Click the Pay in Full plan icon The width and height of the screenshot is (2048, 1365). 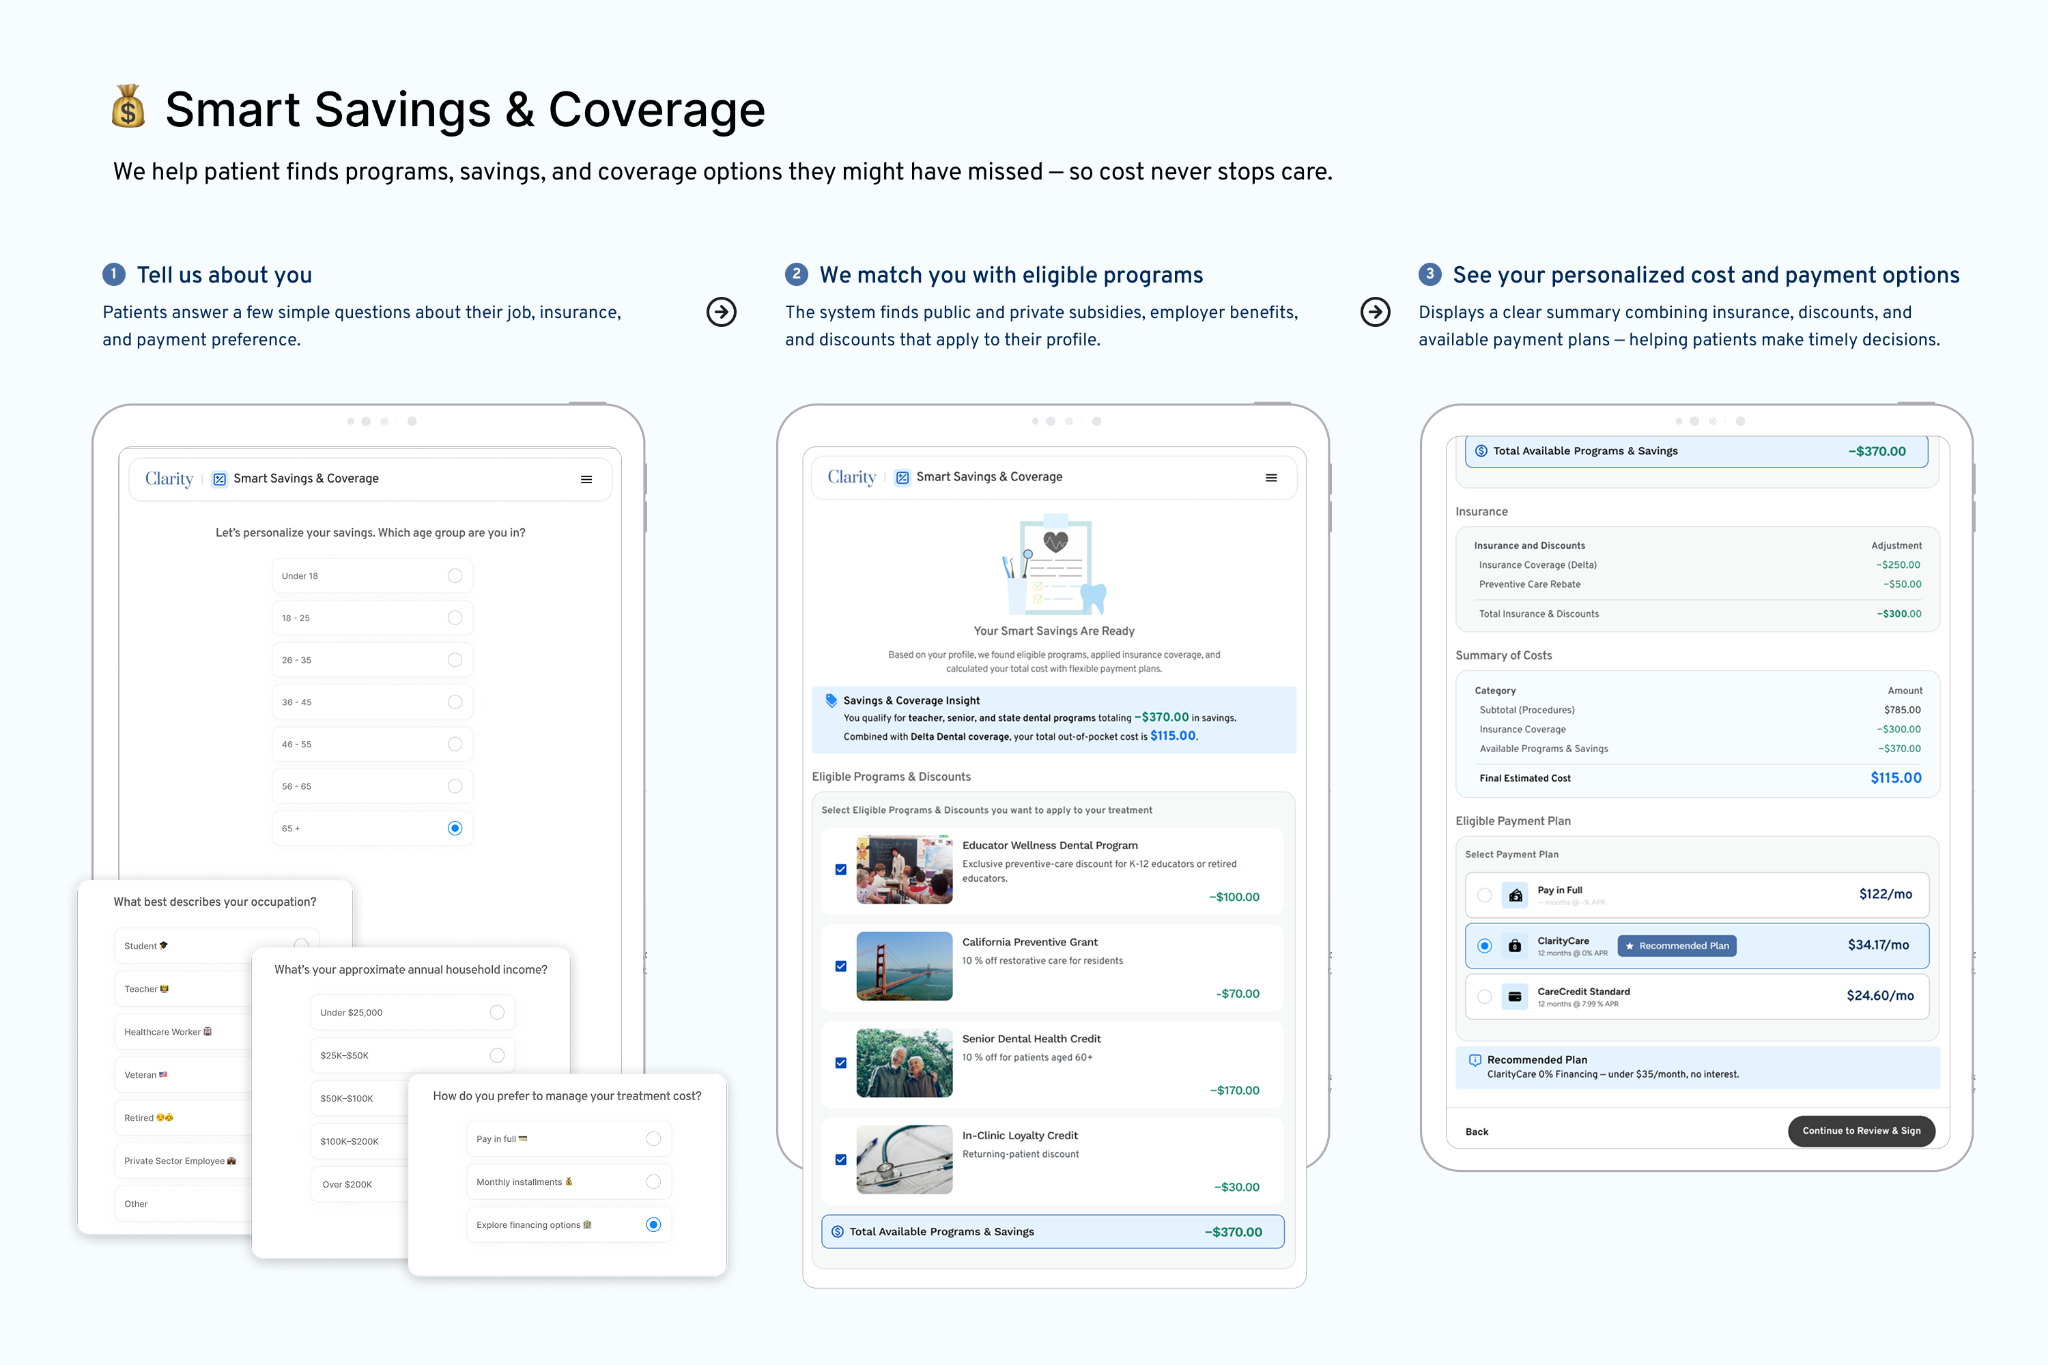point(1516,895)
